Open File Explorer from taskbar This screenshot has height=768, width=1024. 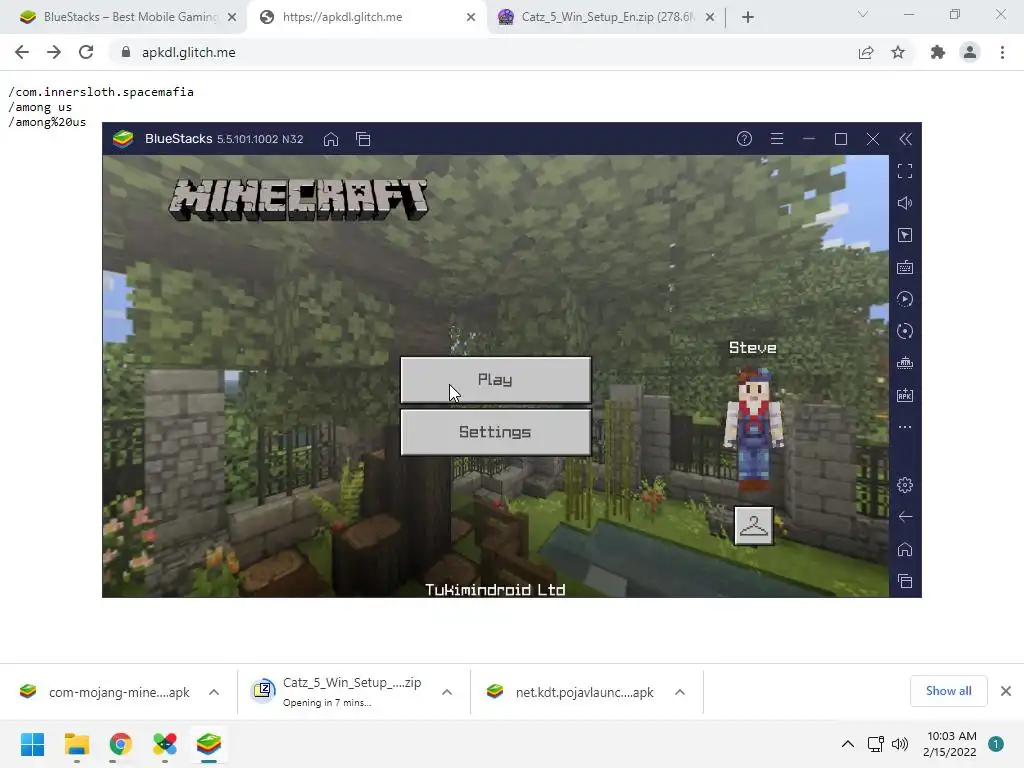(x=76, y=744)
